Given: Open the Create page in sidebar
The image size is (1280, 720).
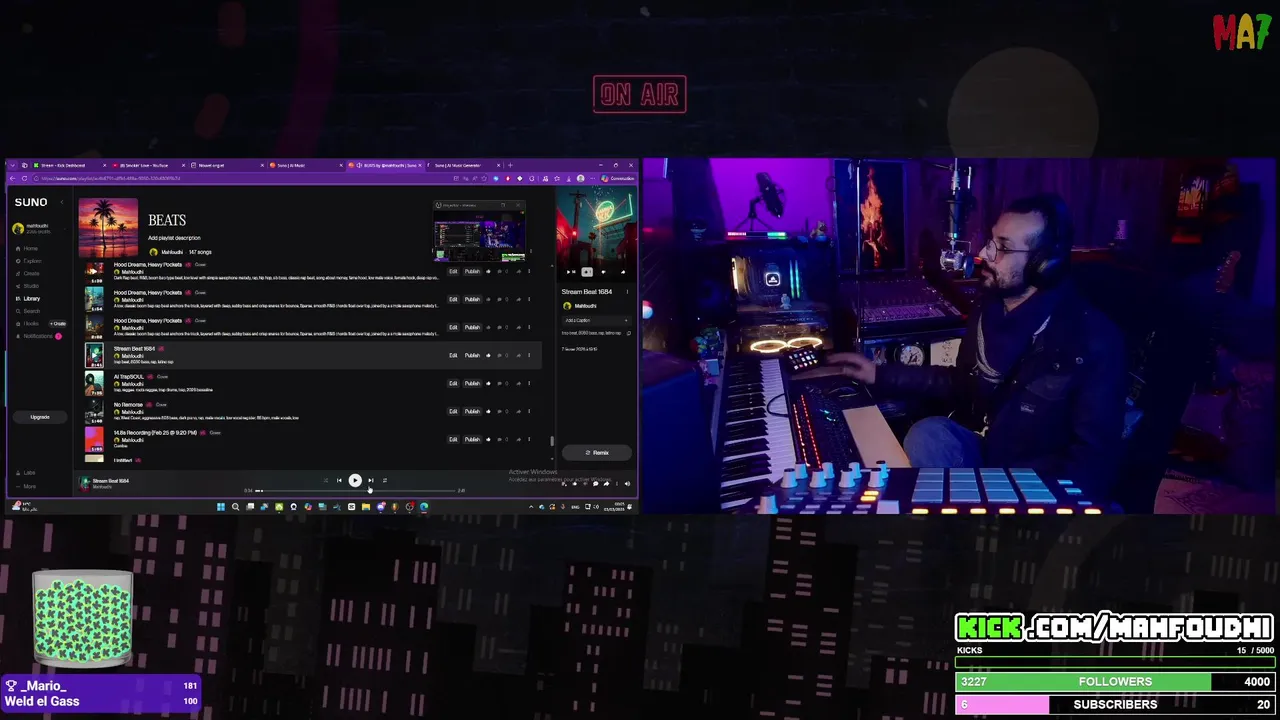Looking at the screenshot, I should pos(30,273).
